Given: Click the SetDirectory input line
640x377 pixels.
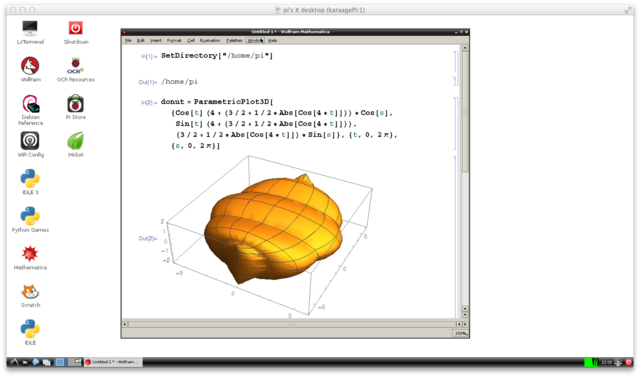Looking at the screenshot, I should click(217, 55).
